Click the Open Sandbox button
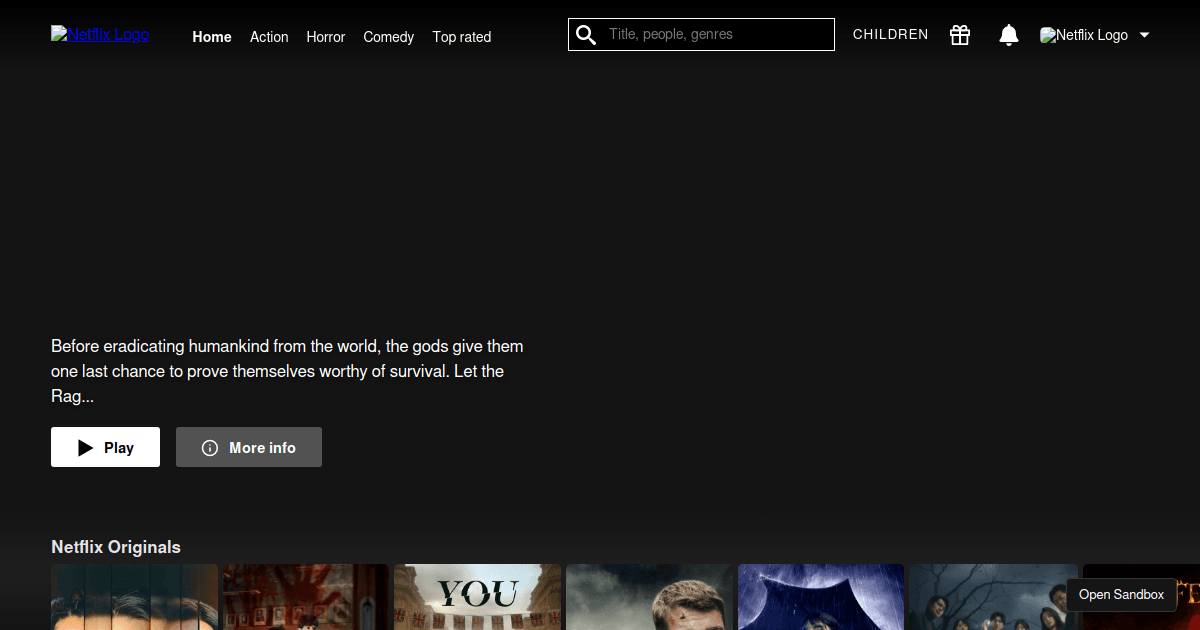This screenshot has width=1200, height=630. pos(1121,594)
